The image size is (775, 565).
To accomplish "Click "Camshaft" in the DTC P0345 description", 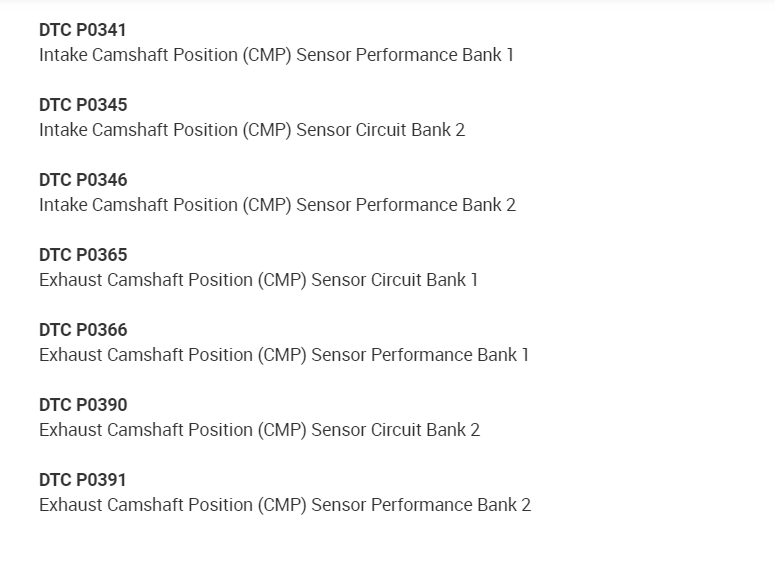I will (x=132, y=130).
